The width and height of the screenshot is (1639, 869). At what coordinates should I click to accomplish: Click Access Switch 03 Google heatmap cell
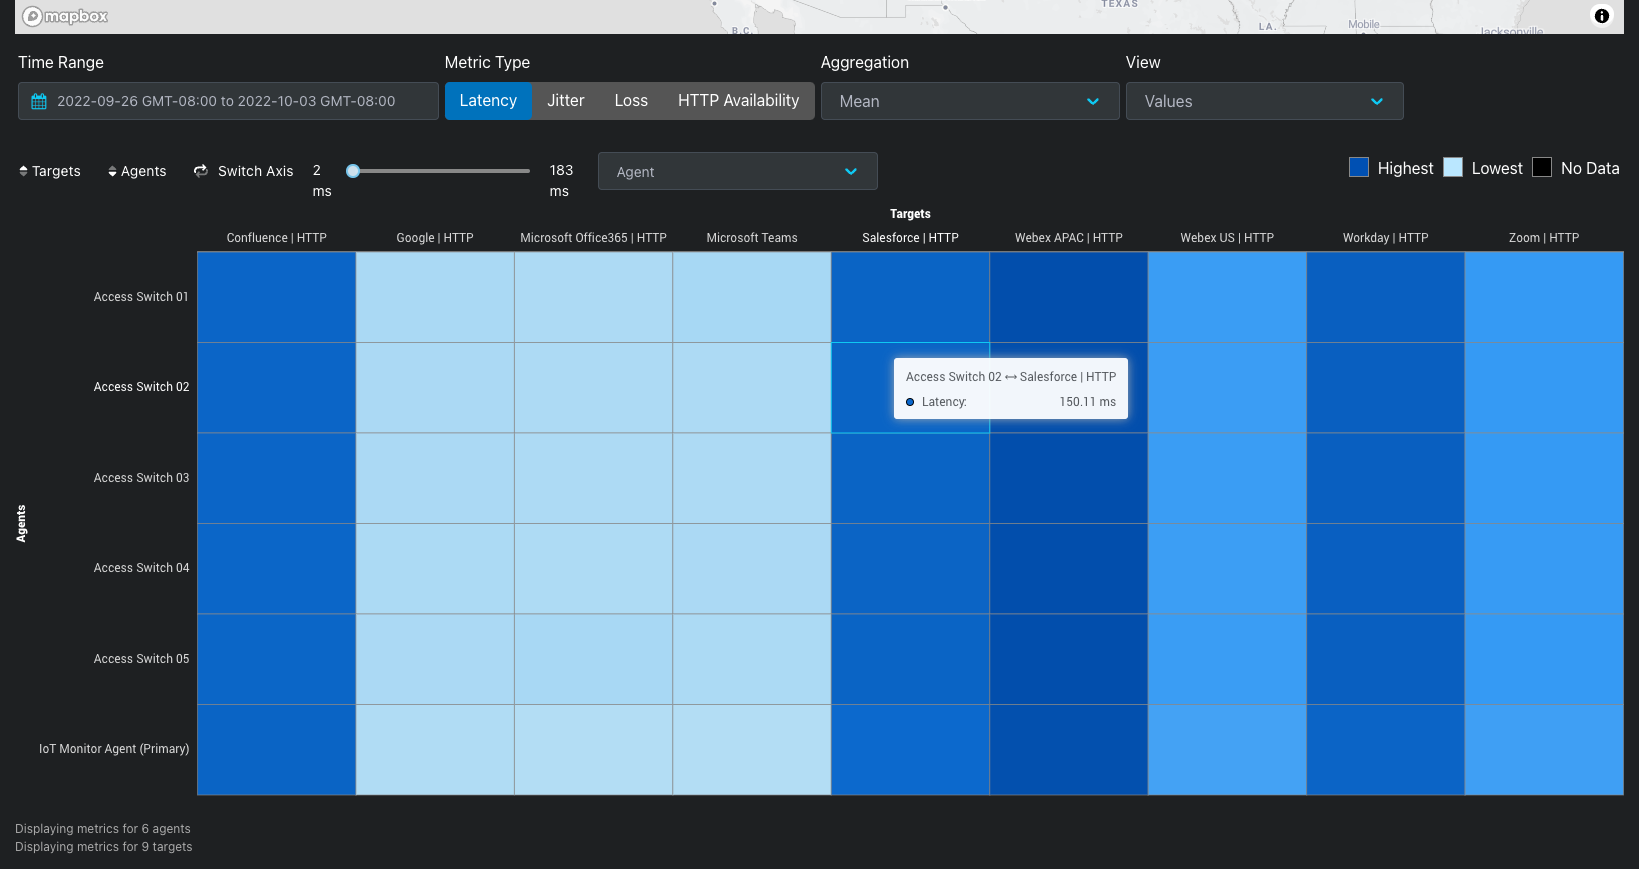435,478
